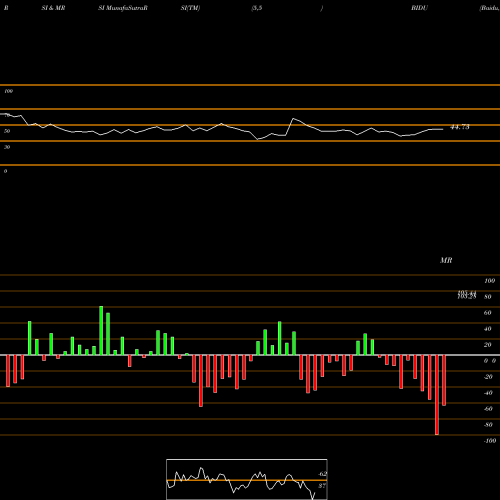Screen dimensions: 500x500
Task: Click the 'SI & MR' header text
Action: (x=53, y=8)
